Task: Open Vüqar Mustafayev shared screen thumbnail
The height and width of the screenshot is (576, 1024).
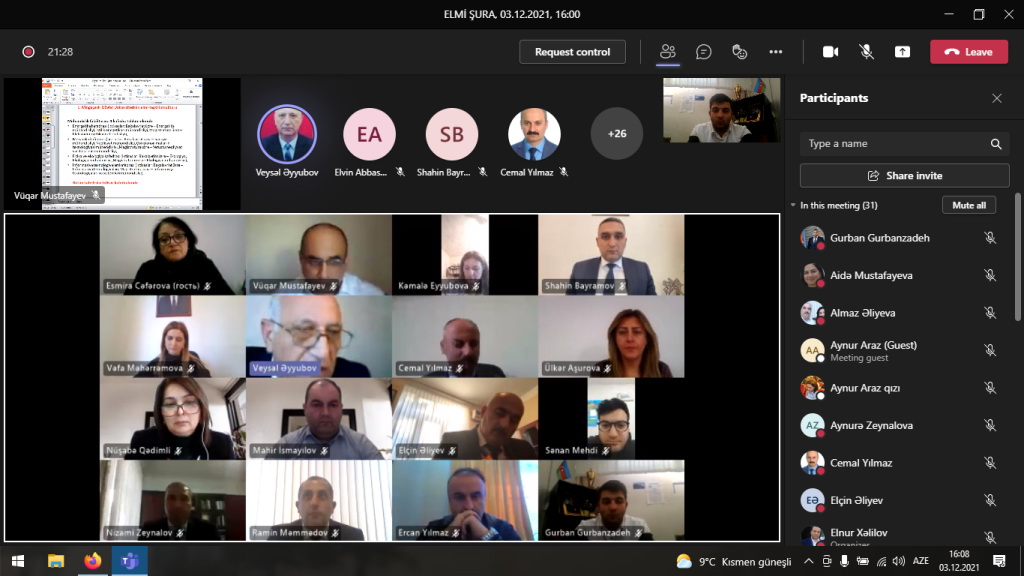Action: point(122,144)
